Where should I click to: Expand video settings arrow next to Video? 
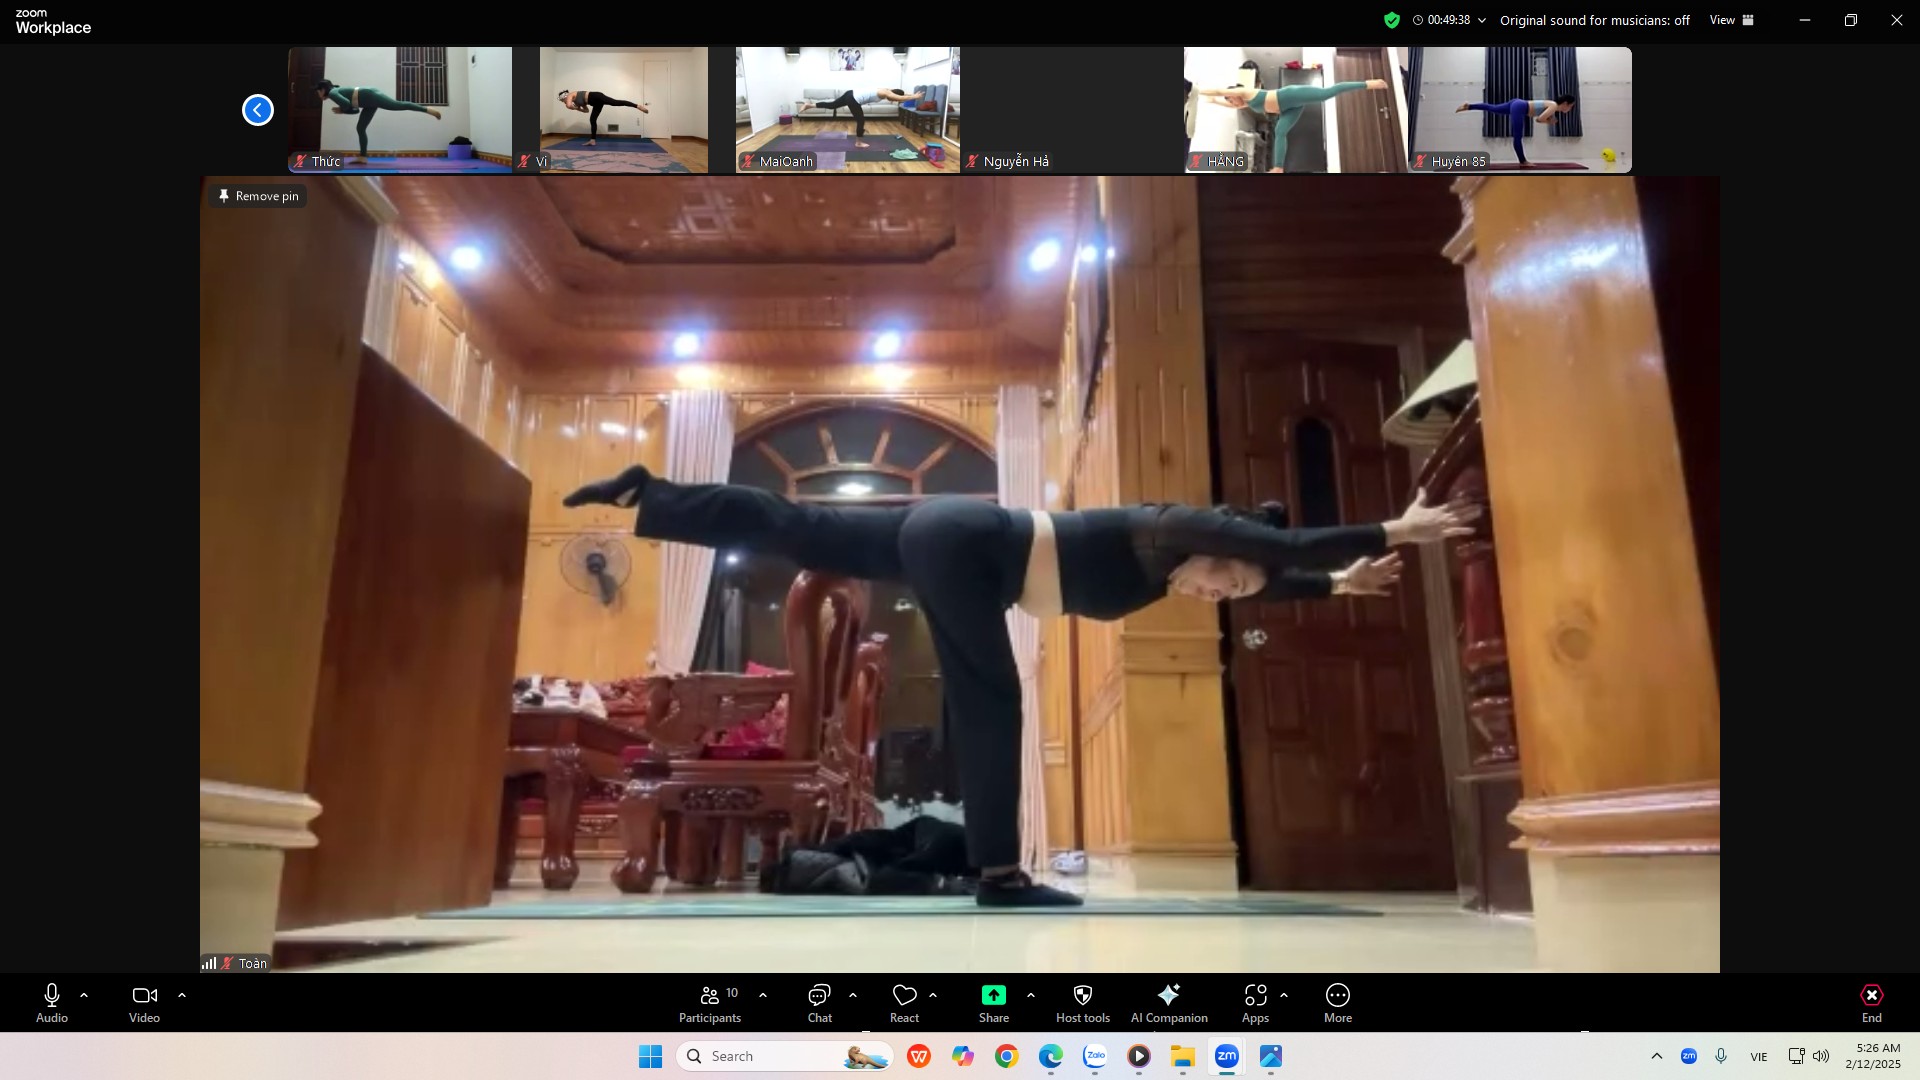point(182,995)
